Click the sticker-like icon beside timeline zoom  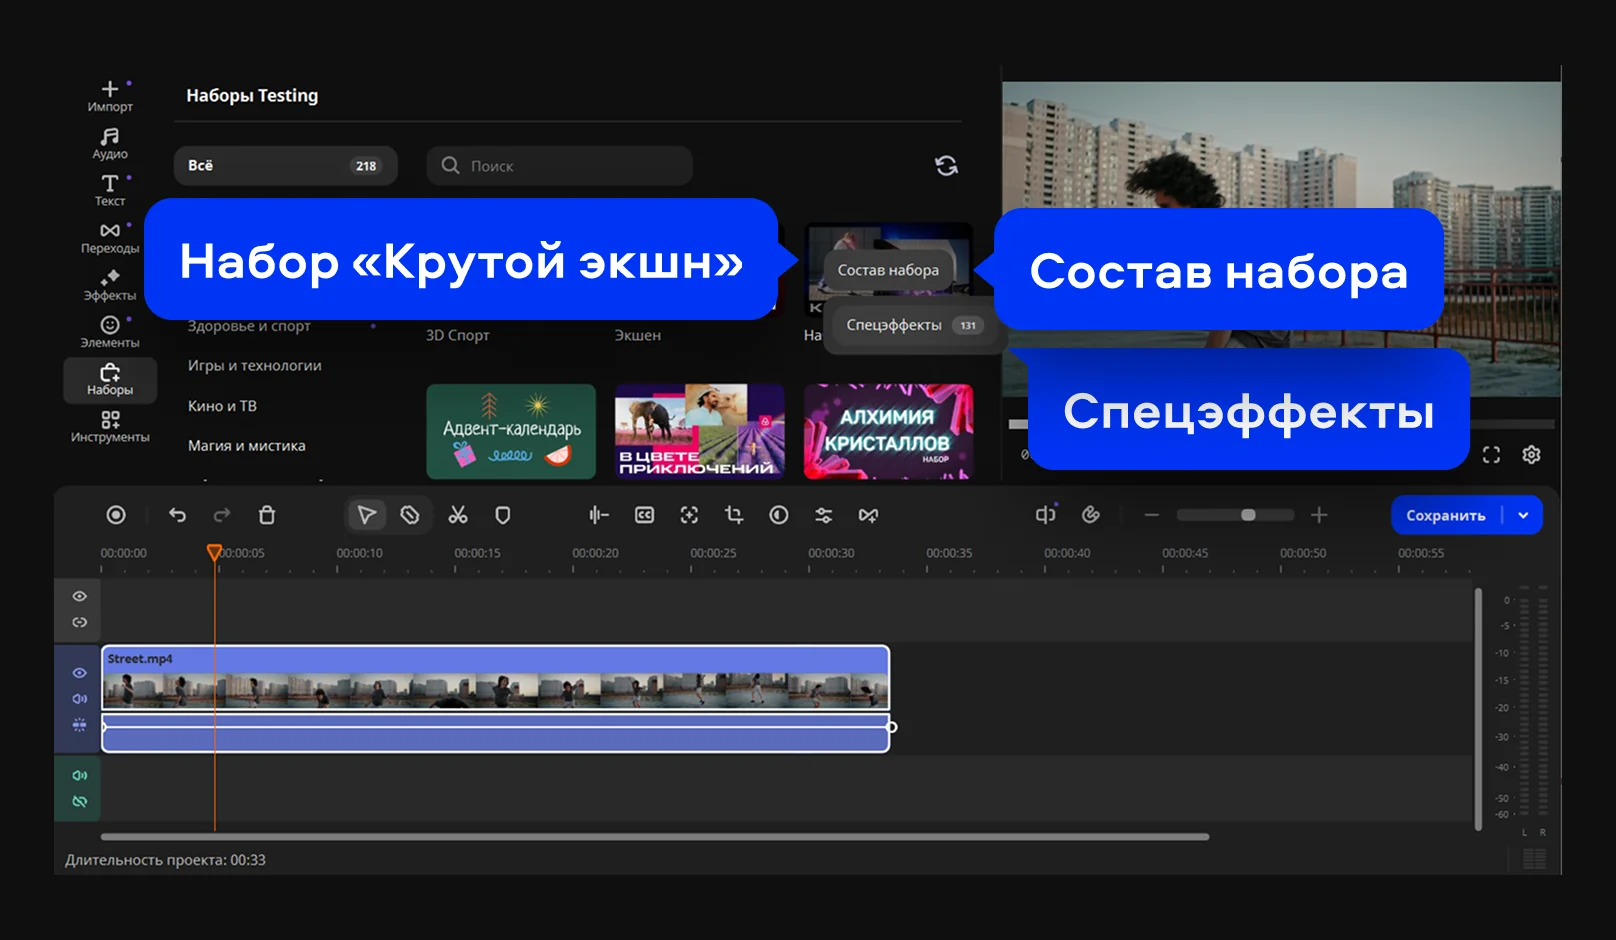tap(1091, 514)
